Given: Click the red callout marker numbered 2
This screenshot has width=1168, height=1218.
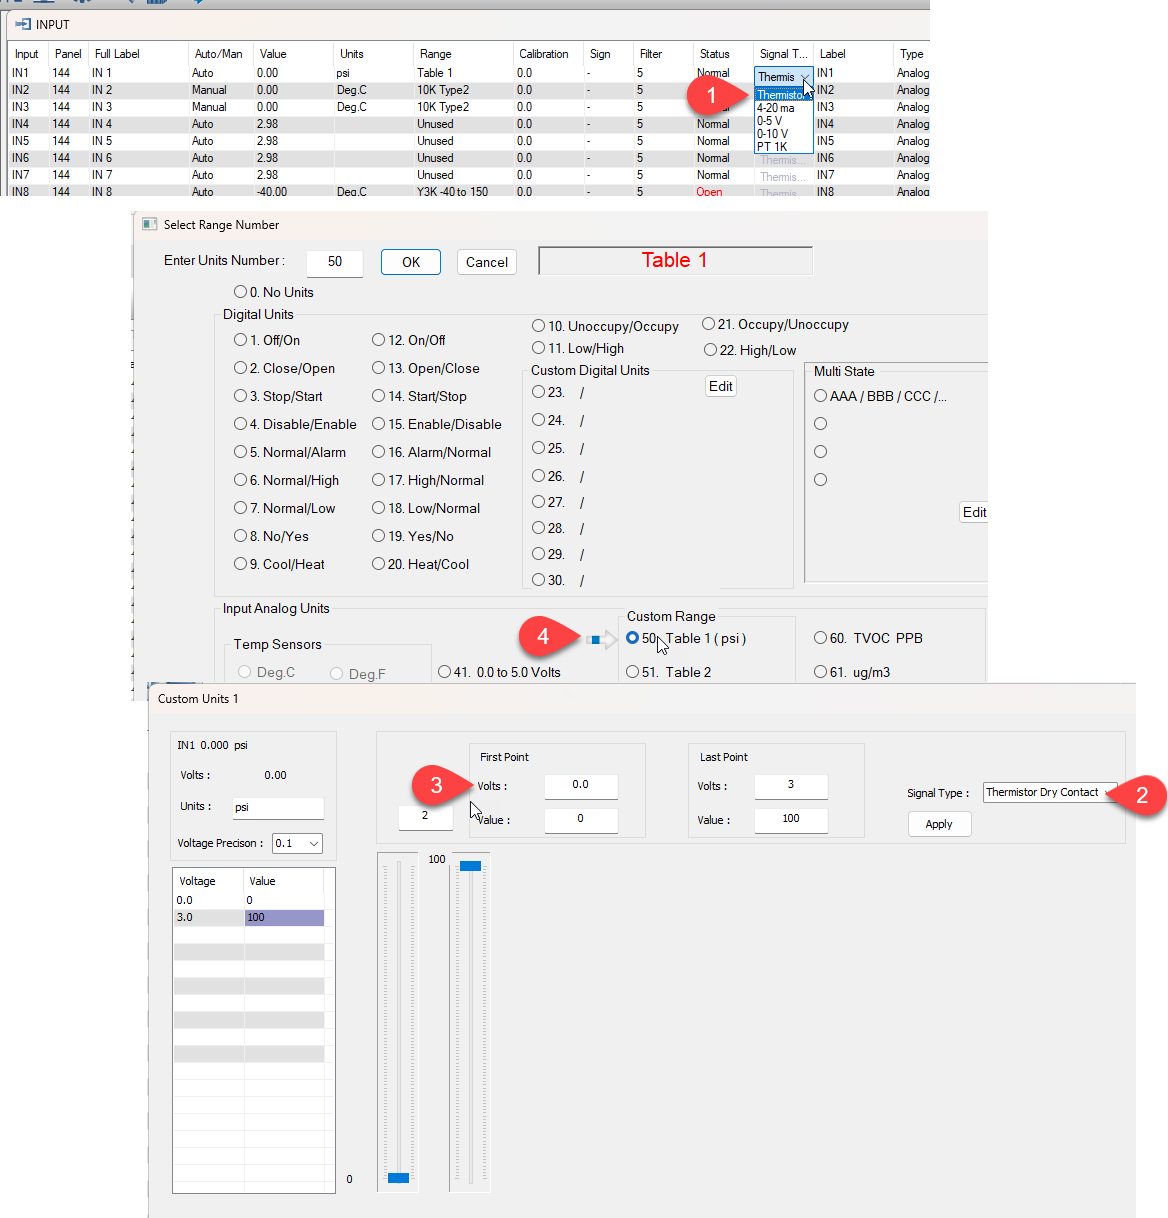Looking at the screenshot, I should point(1141,796).
